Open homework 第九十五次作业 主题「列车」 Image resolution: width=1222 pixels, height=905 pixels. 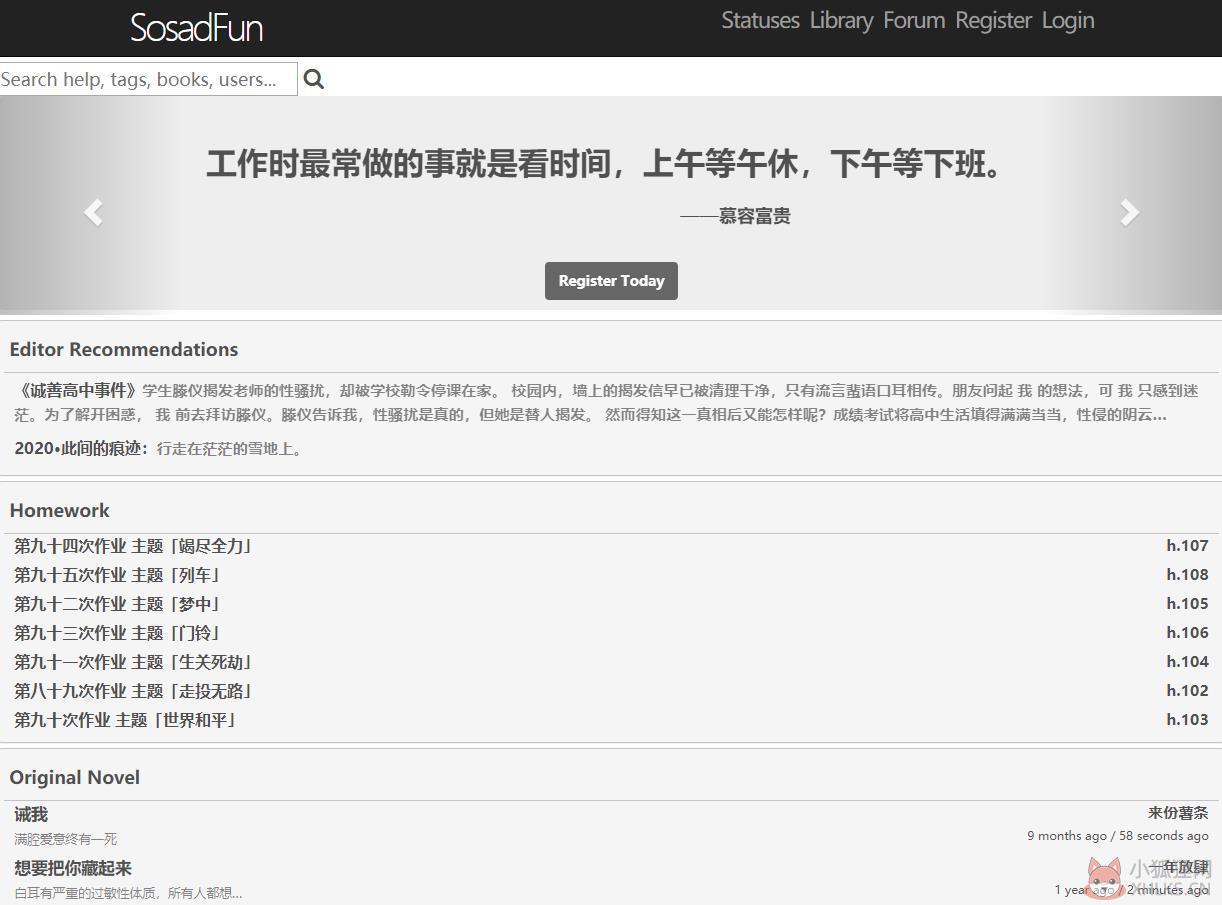[118, 575]
